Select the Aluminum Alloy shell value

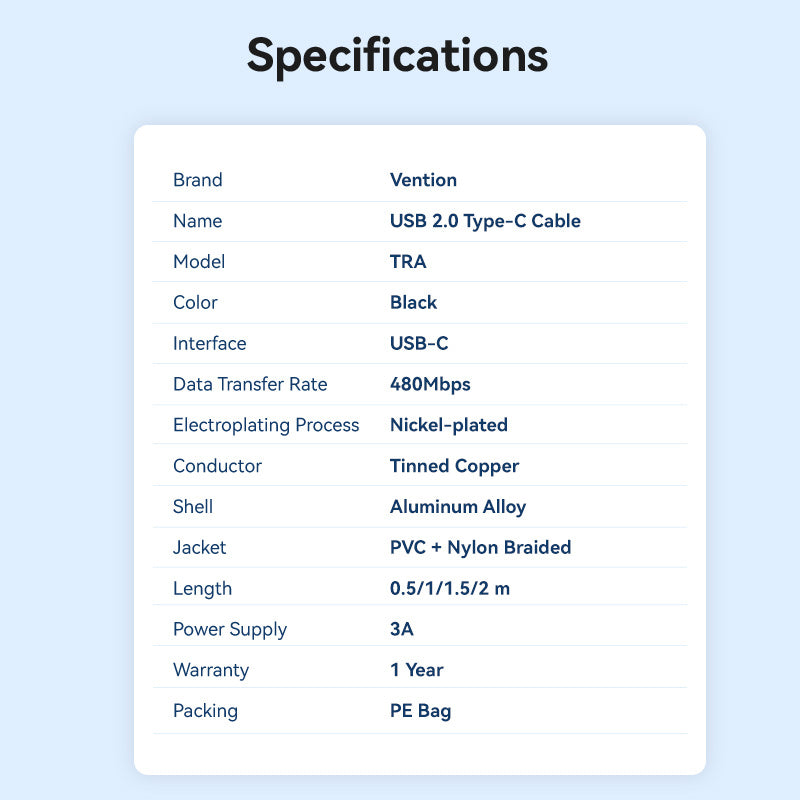pos(458,507)
